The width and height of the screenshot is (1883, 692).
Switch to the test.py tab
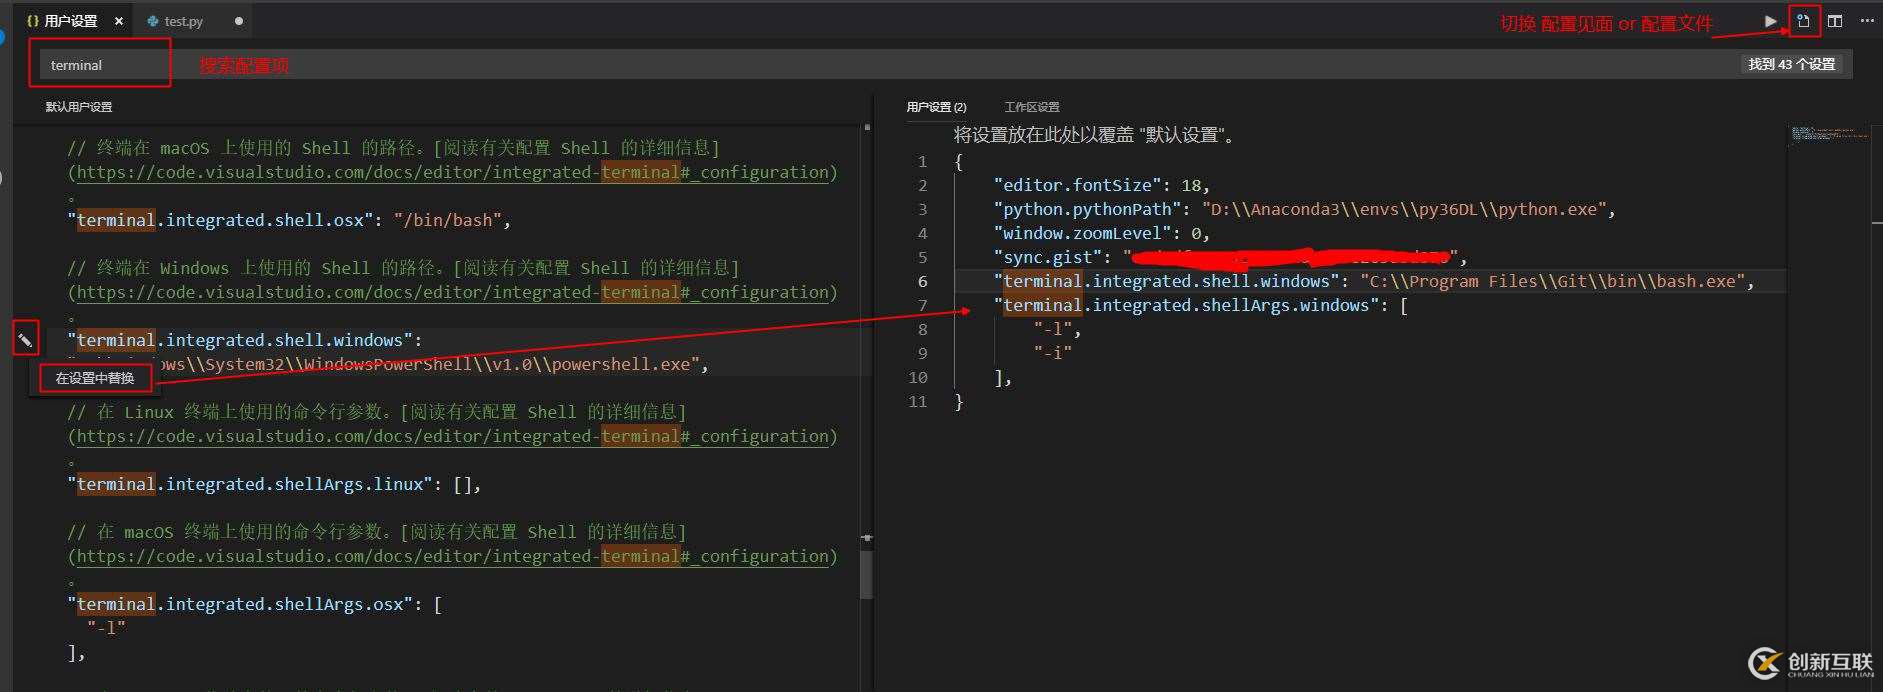coord(183,21)
